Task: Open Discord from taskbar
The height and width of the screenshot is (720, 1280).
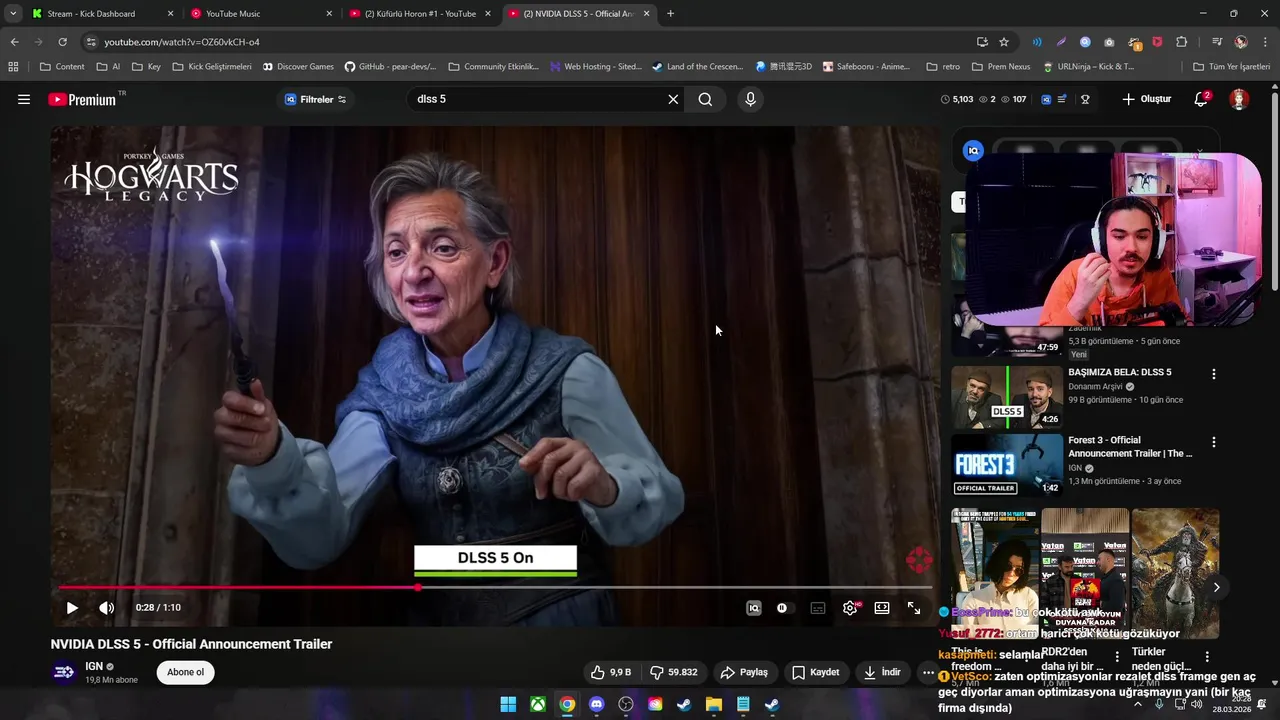Action: [x=597, y=704]
